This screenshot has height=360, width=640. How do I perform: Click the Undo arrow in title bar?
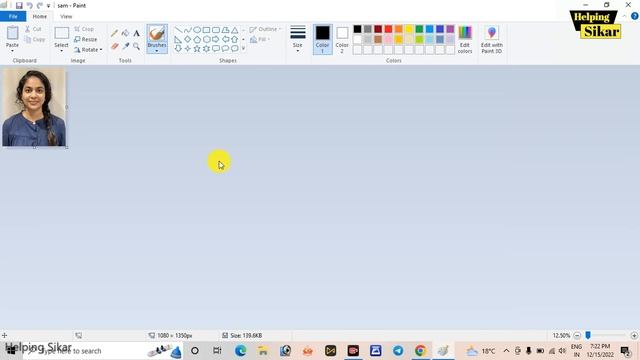(29, 6)
